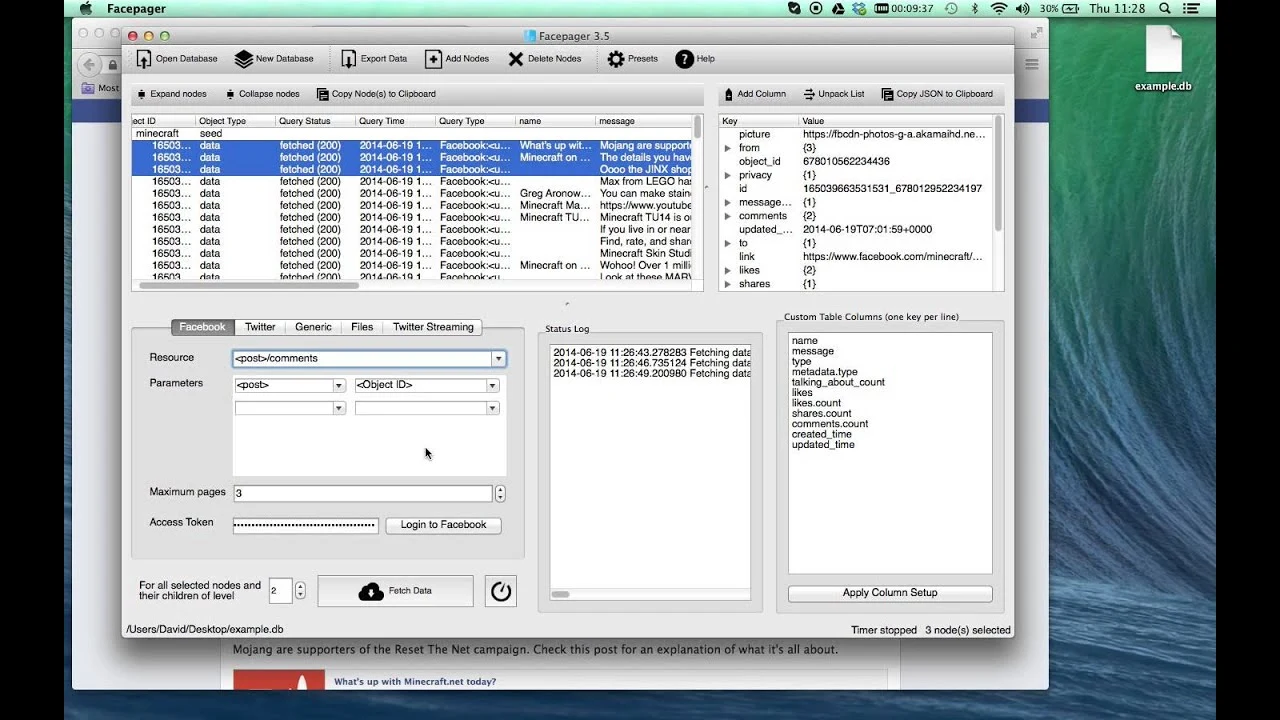Screen dimensions: 1280x720
Task: Click the Apply Column Setup button
Action: (x=889, y=593)
